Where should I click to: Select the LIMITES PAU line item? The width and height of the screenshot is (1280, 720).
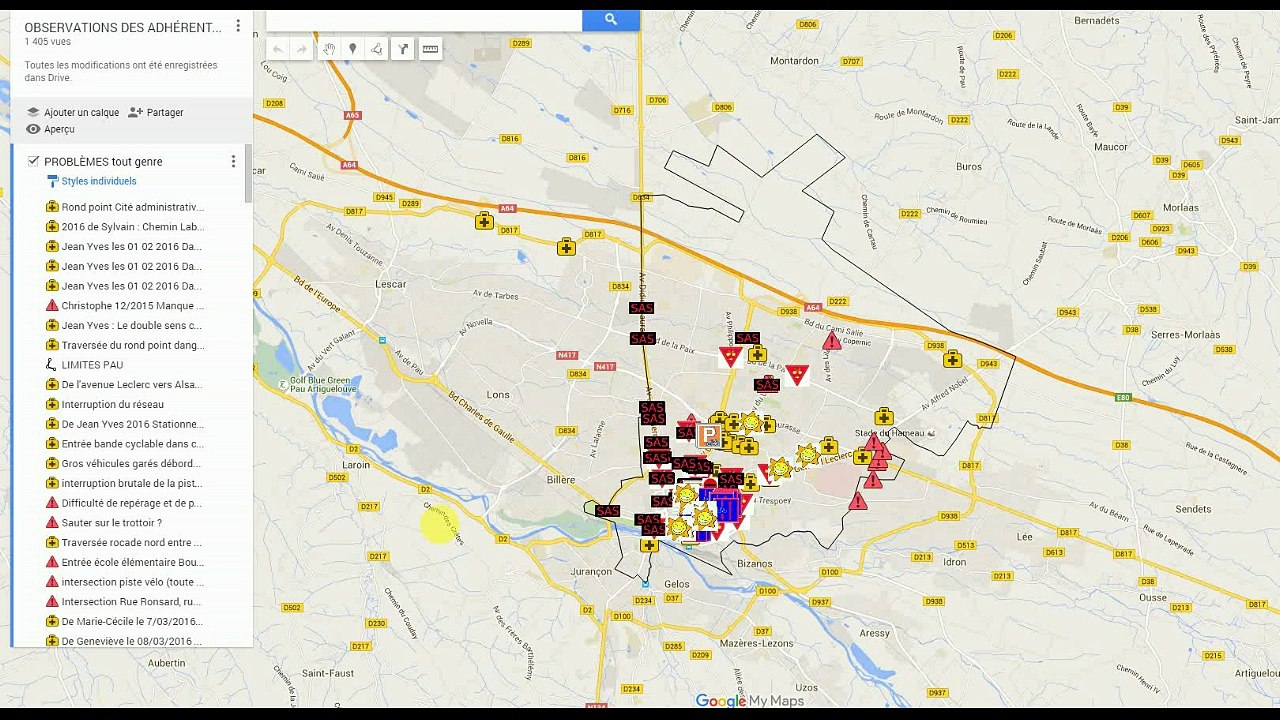(92, 365)
